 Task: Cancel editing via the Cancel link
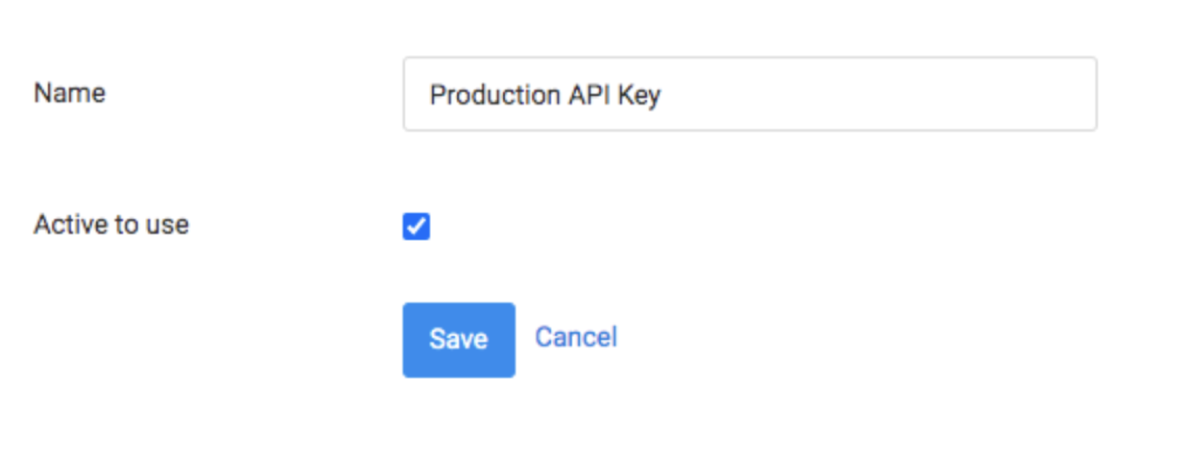[576, 337]
